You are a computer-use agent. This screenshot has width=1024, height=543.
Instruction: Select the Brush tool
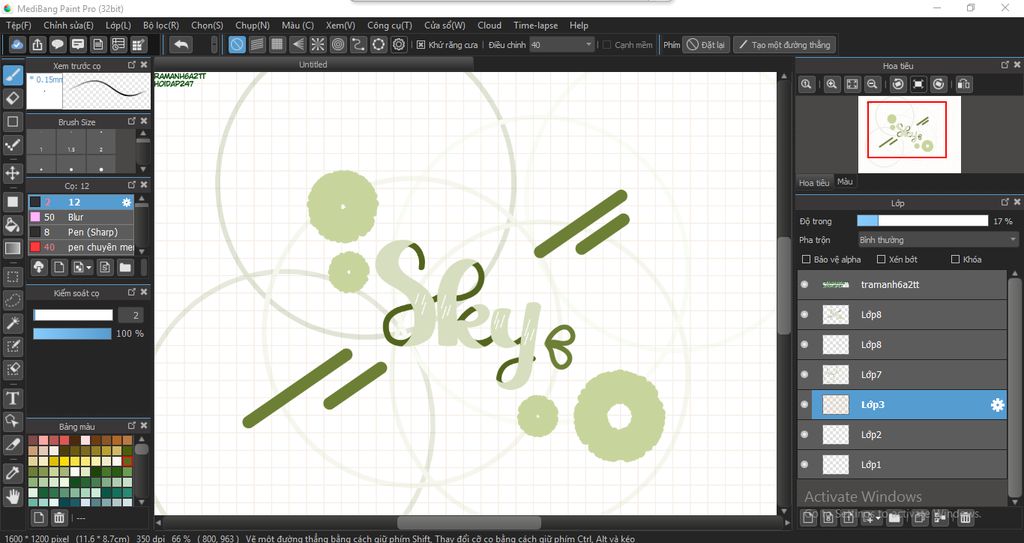(12, 75)
